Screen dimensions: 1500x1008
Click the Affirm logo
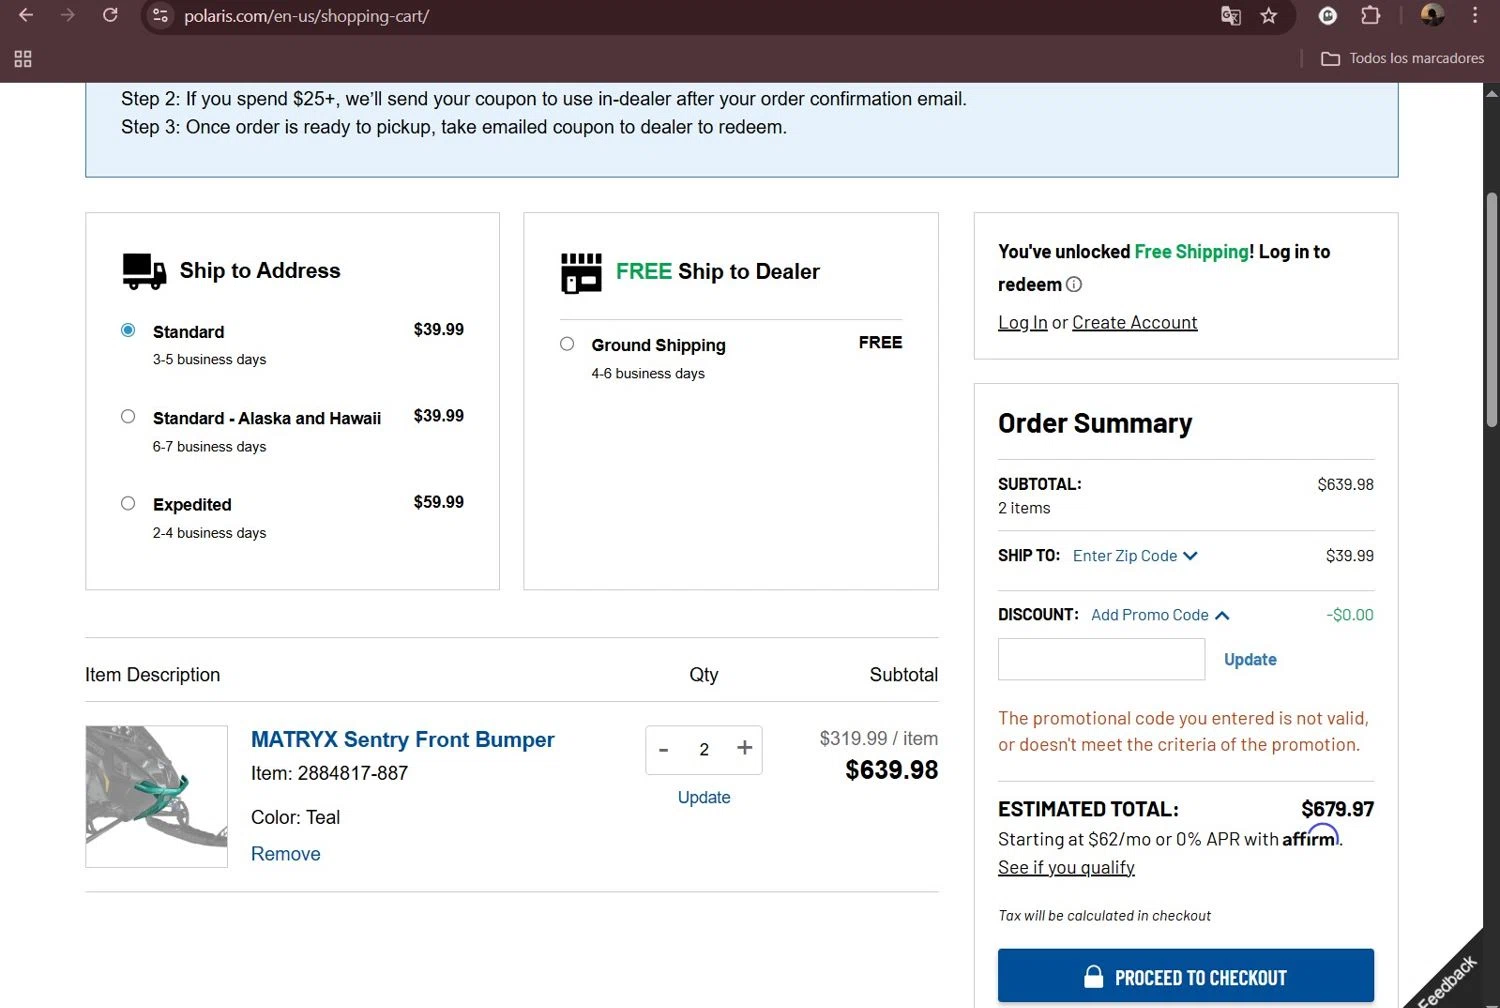(x=1311, y=836)
